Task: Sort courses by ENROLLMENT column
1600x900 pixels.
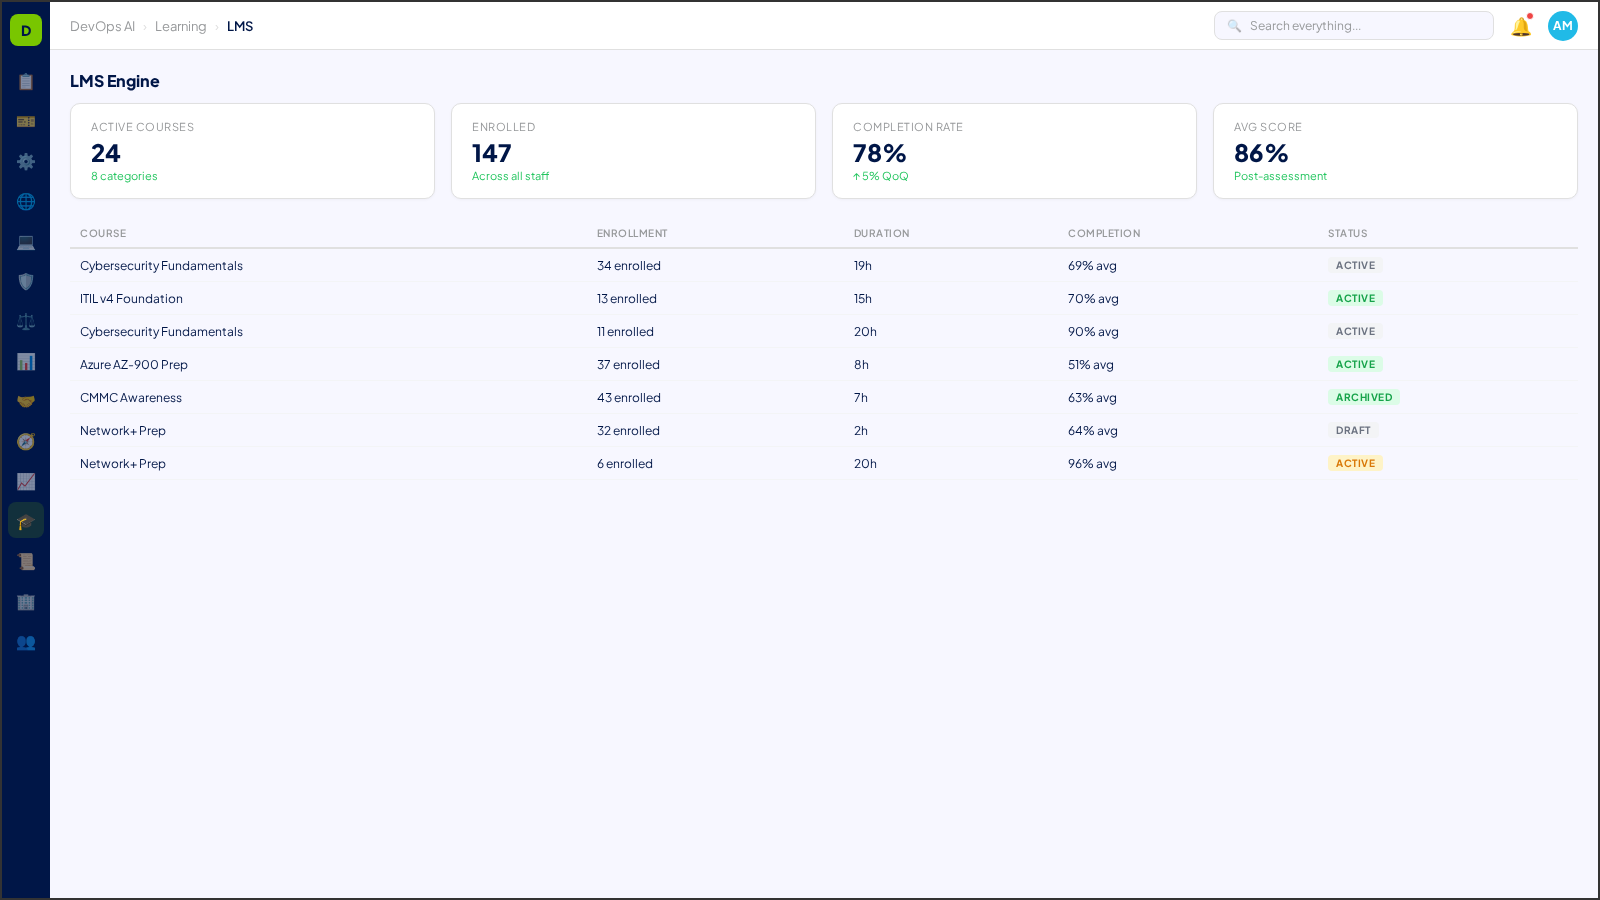Action: click(x=632, y=233)
